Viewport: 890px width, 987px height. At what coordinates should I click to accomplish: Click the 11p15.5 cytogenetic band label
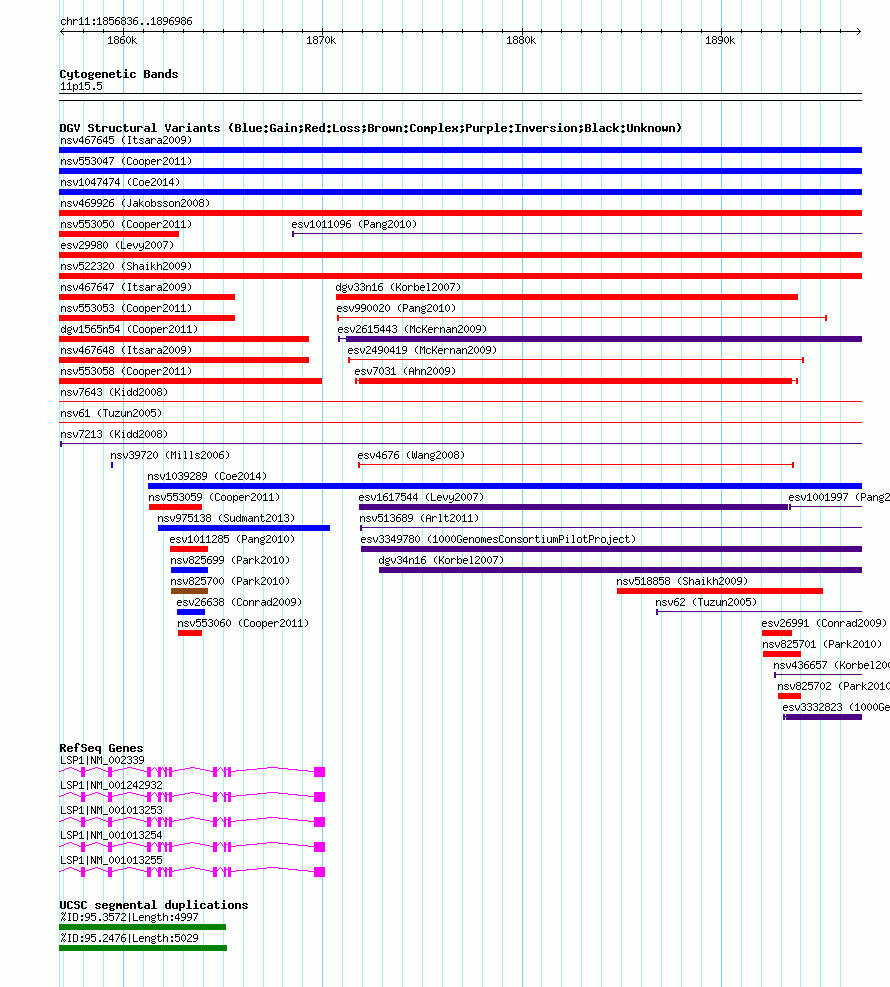pyautogui.click(x=81, y=86)
